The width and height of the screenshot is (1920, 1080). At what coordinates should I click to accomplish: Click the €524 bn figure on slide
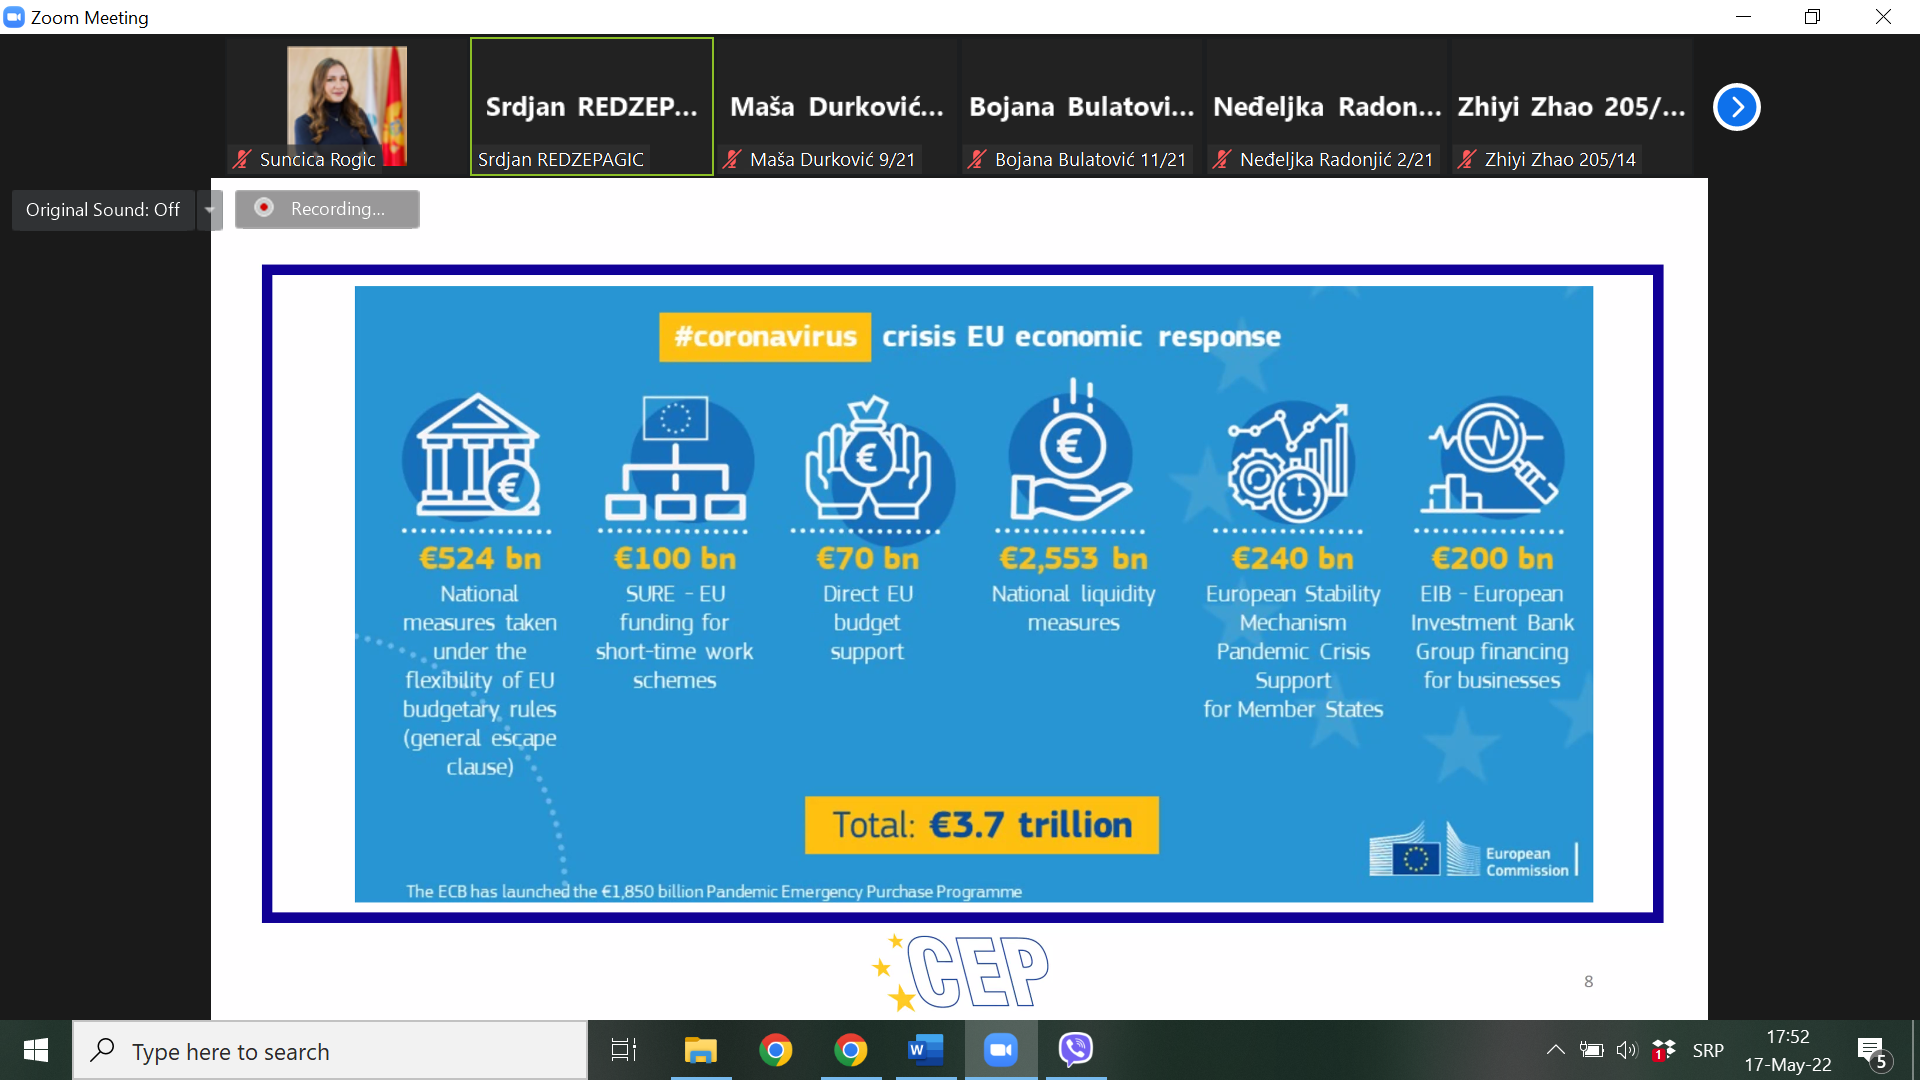(480, 558)
